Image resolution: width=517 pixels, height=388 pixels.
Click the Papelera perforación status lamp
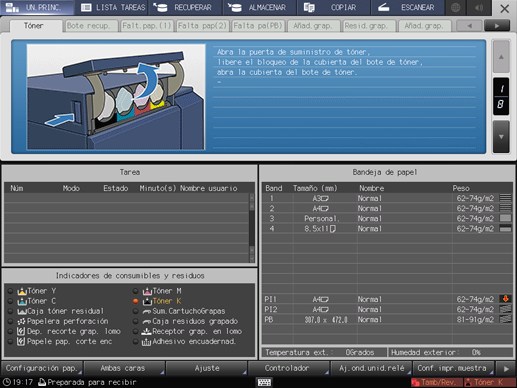click(10, 321)
